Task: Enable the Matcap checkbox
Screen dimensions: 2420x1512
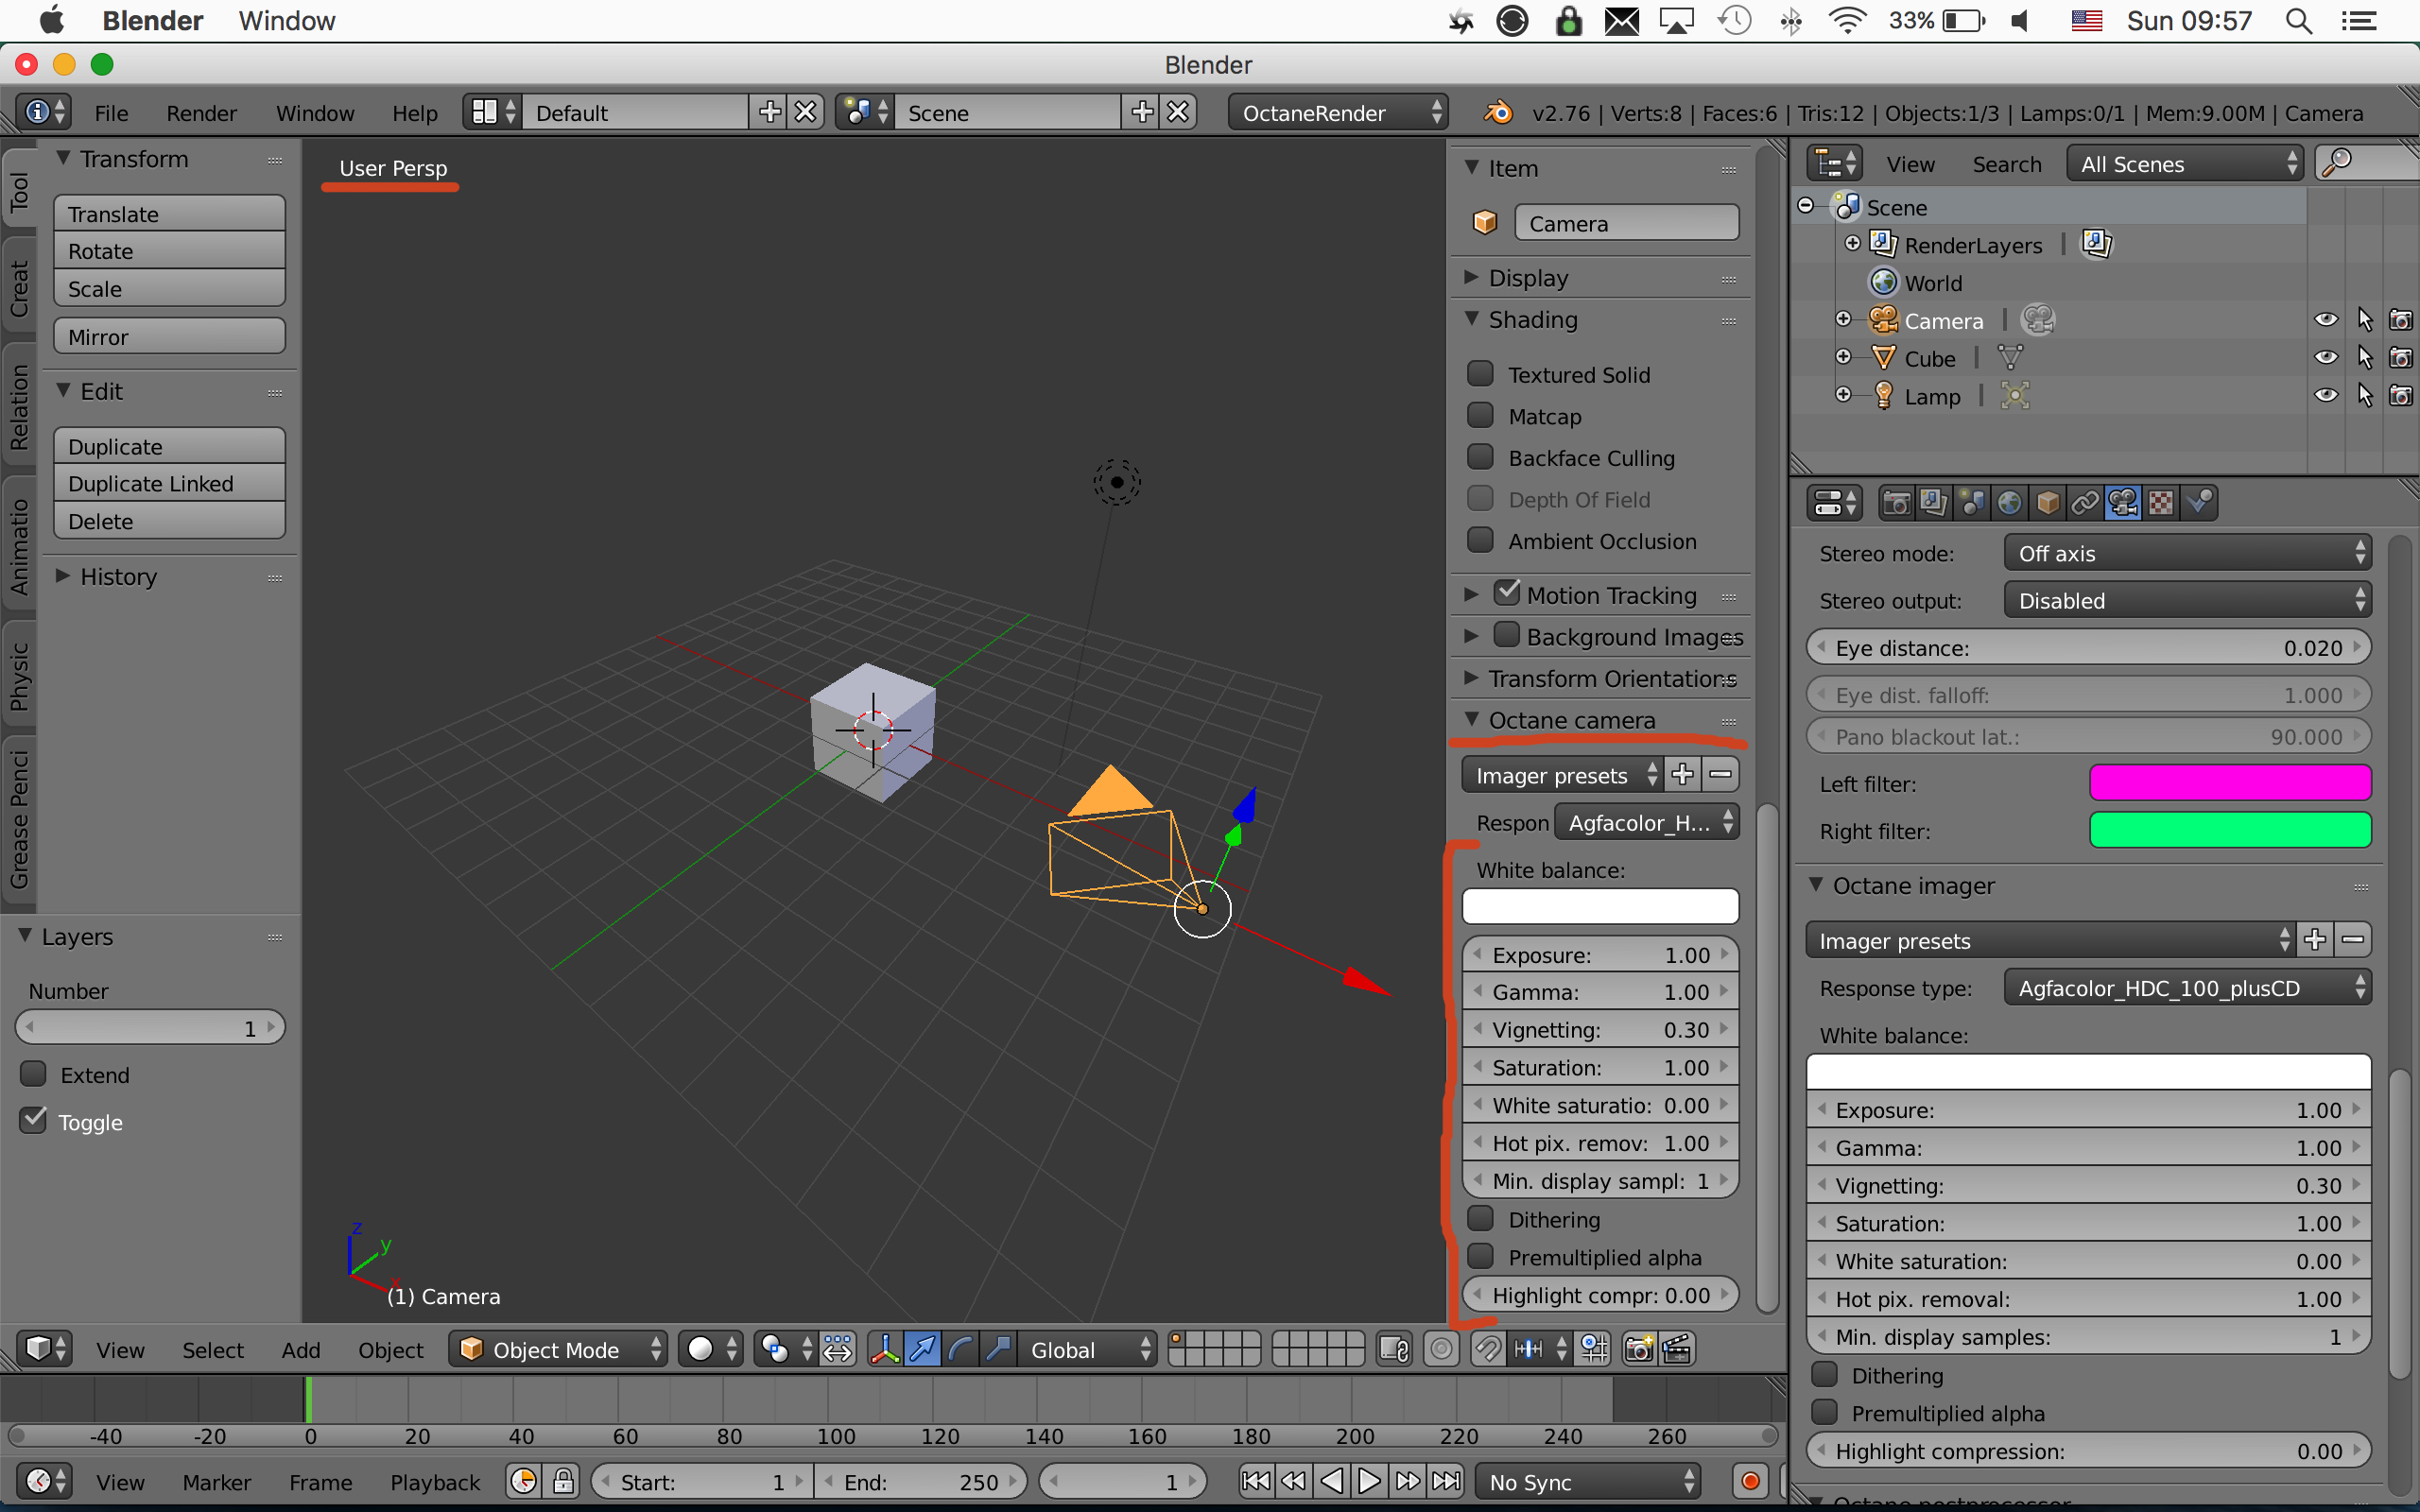Action: 1480,416
